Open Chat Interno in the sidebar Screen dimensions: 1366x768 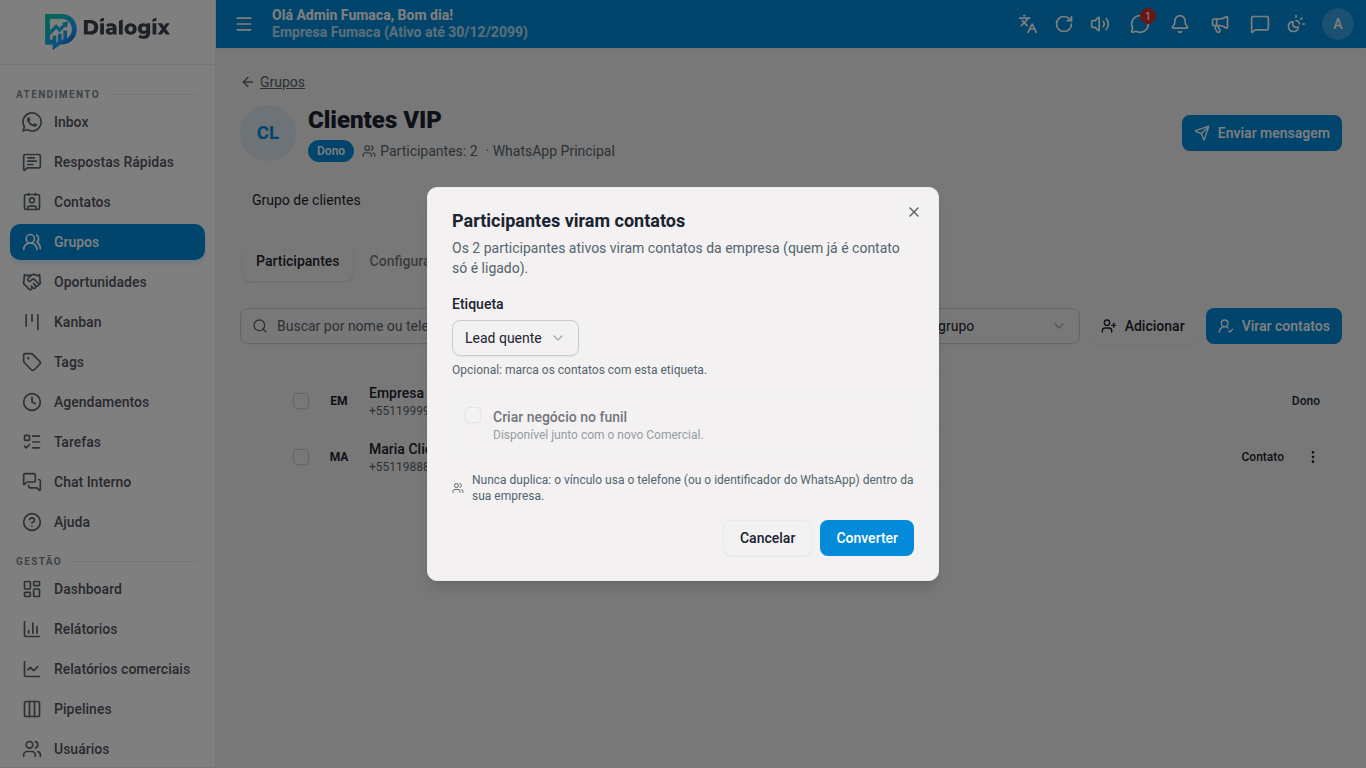tap(107, 482)
